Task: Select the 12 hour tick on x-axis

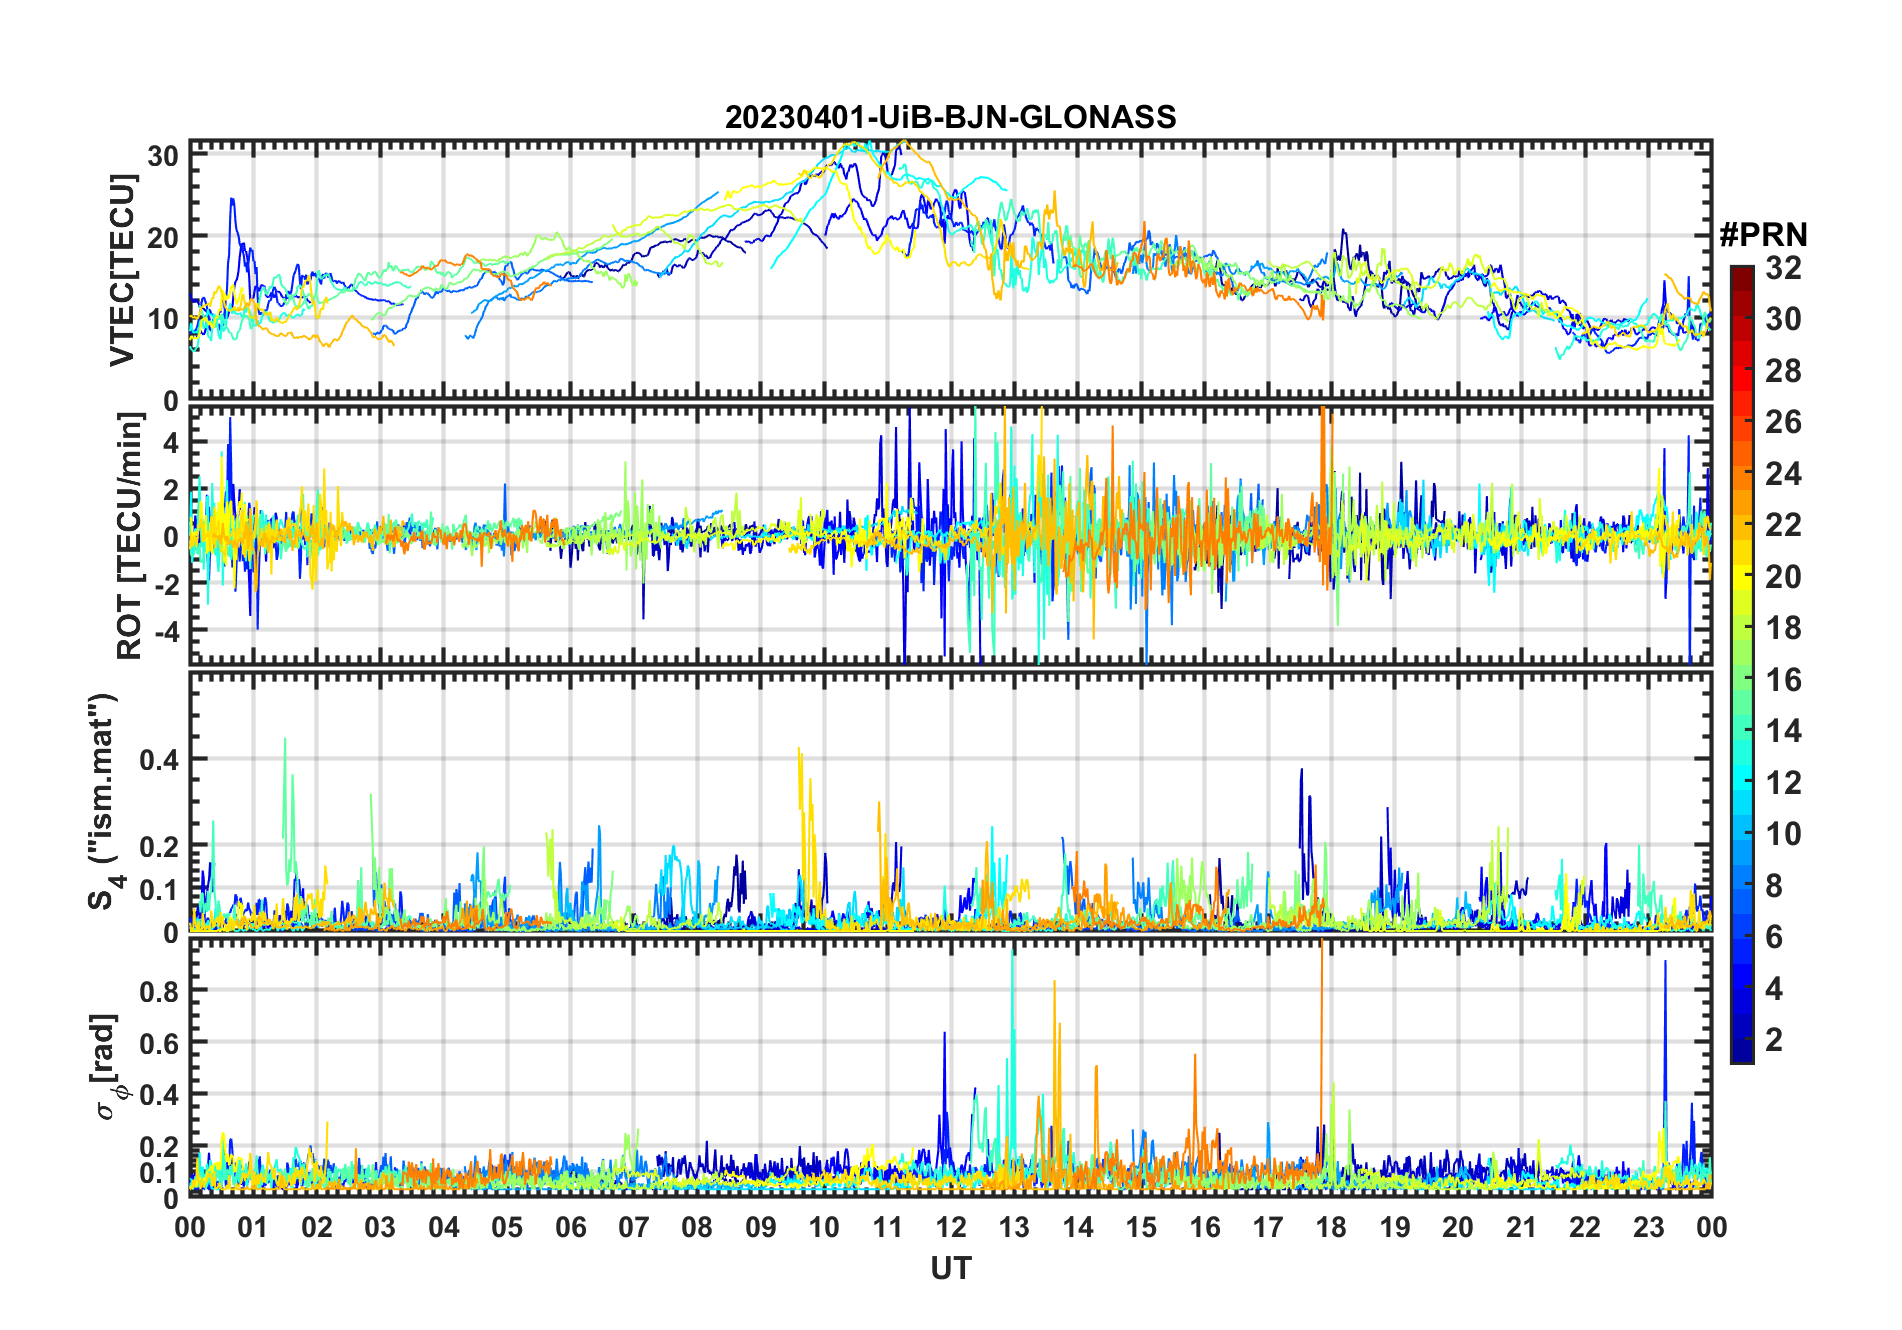Action: pyautogui.click(x=951, y=1227)
